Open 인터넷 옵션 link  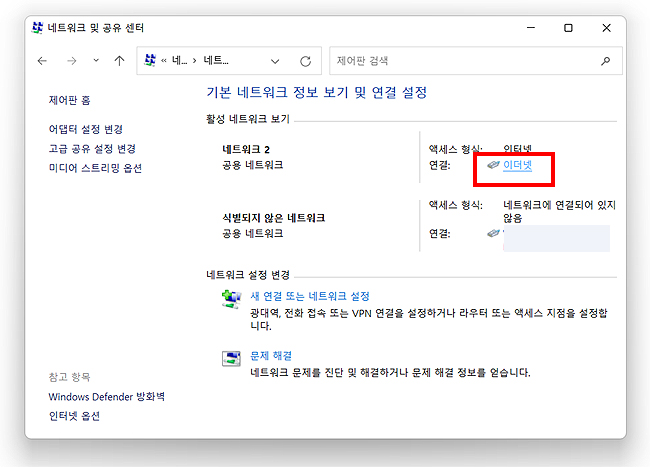click(74, 416)
